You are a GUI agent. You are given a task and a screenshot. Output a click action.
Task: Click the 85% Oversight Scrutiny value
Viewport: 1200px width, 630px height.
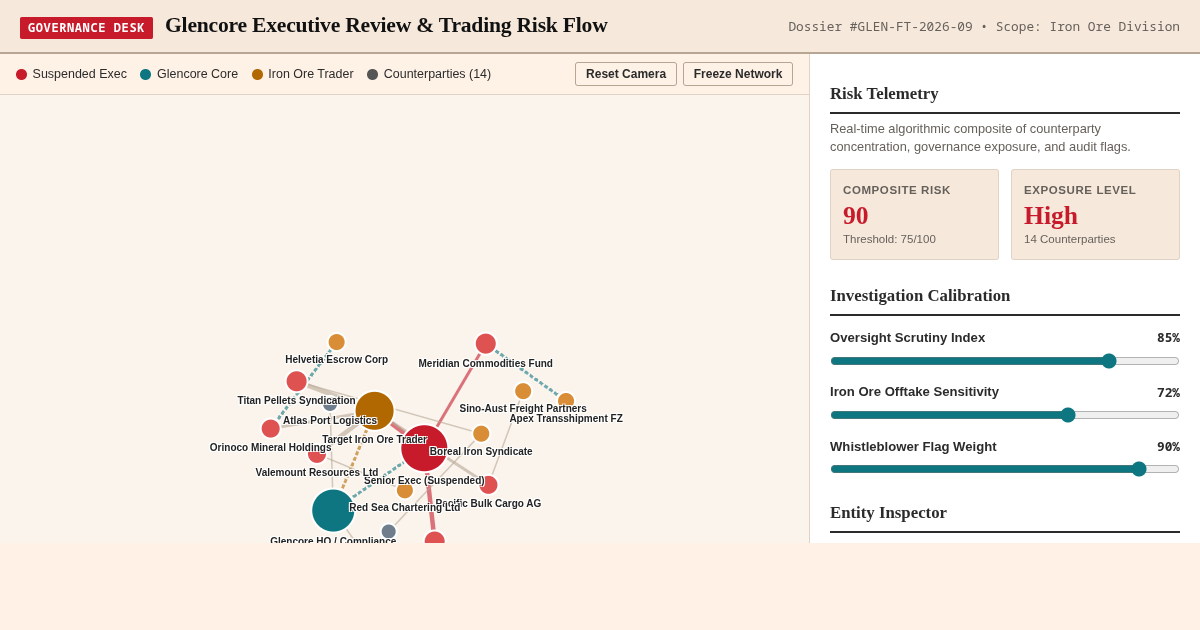tap(1168, 338)
